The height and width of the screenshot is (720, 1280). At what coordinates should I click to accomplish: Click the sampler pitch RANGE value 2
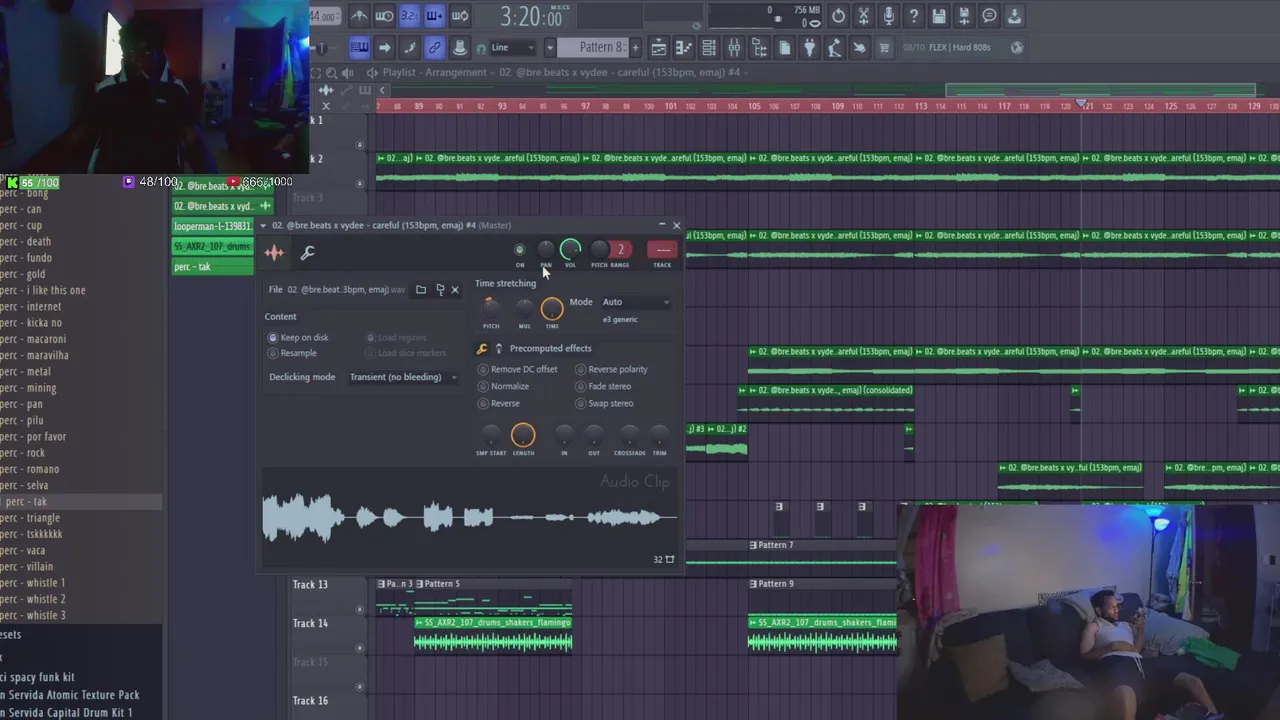point(620,250)
